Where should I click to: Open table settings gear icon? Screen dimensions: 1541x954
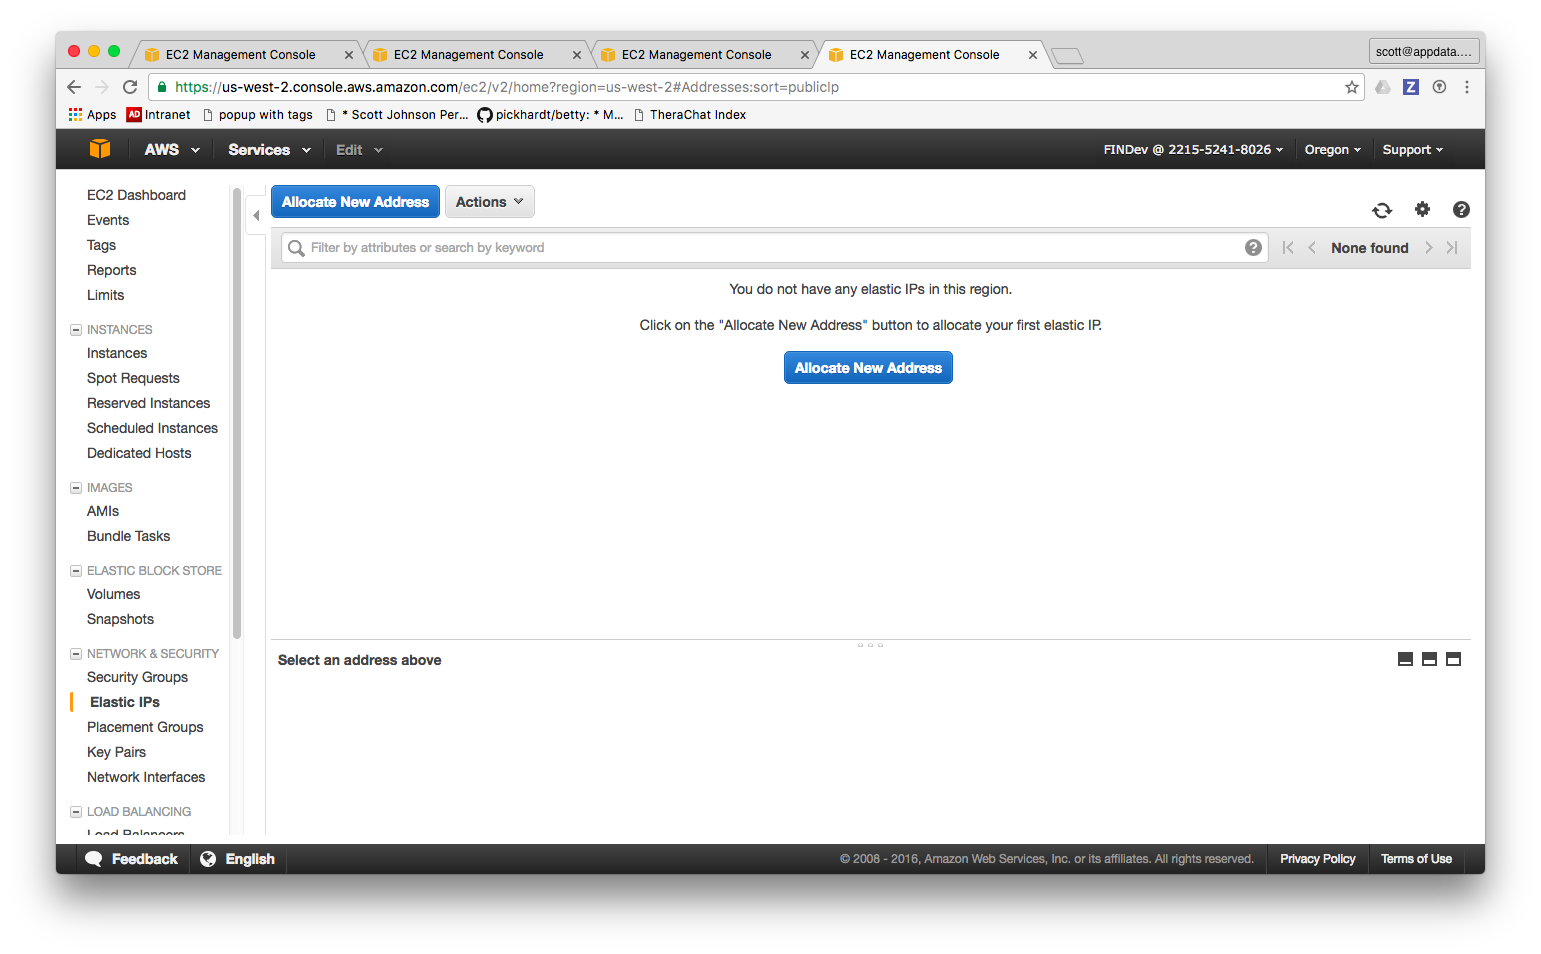tap(1422, 209)
